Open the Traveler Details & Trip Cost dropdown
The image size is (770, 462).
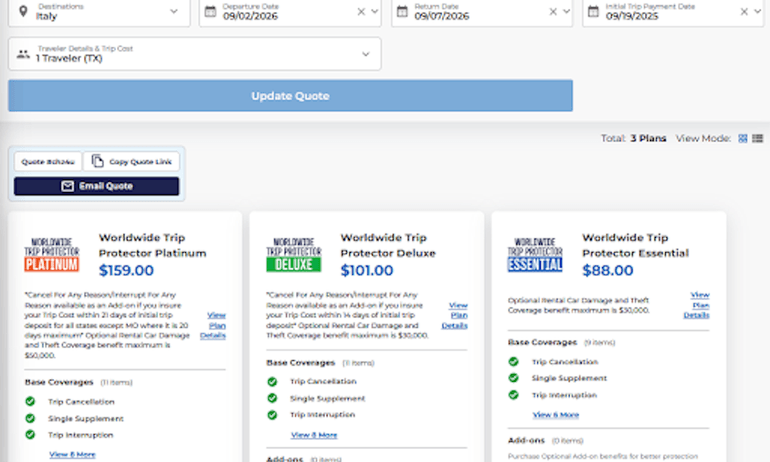tap(365, 54)
